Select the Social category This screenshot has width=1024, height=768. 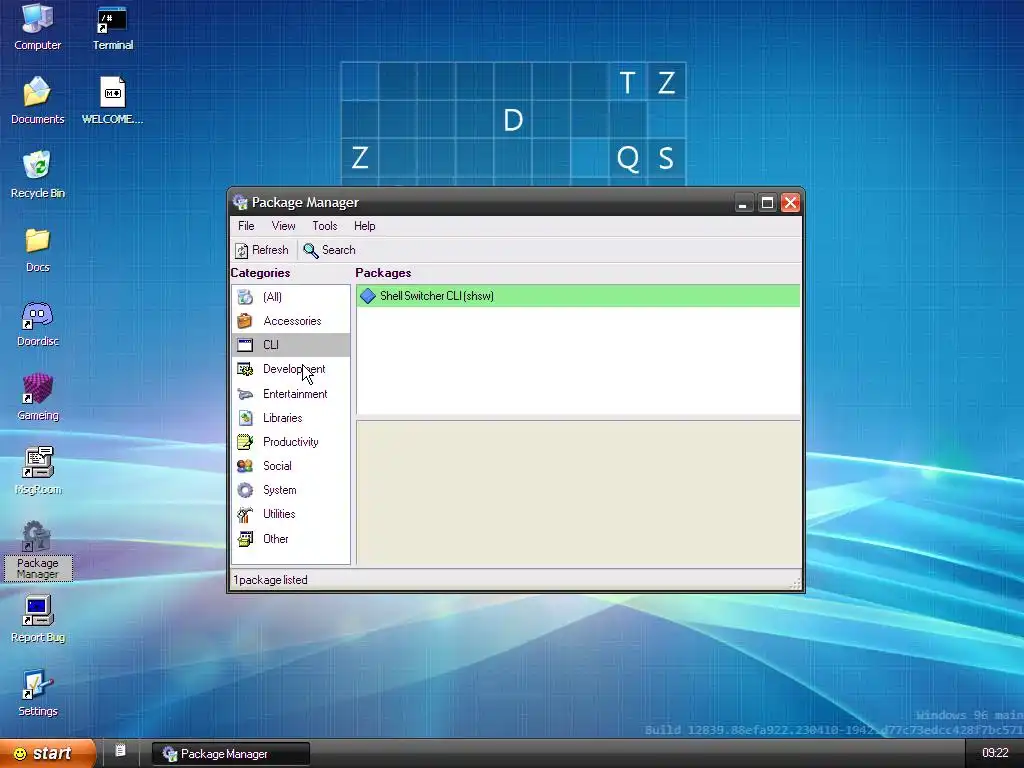tap(291, 466)
